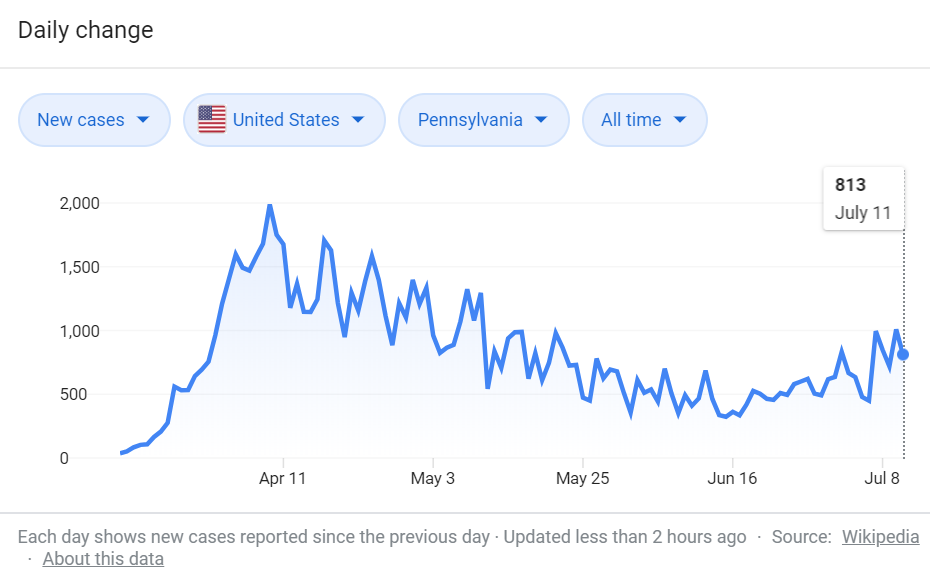
Task: Click the arrow next to Pennsylvania
Action: click(x=540, y=120)
